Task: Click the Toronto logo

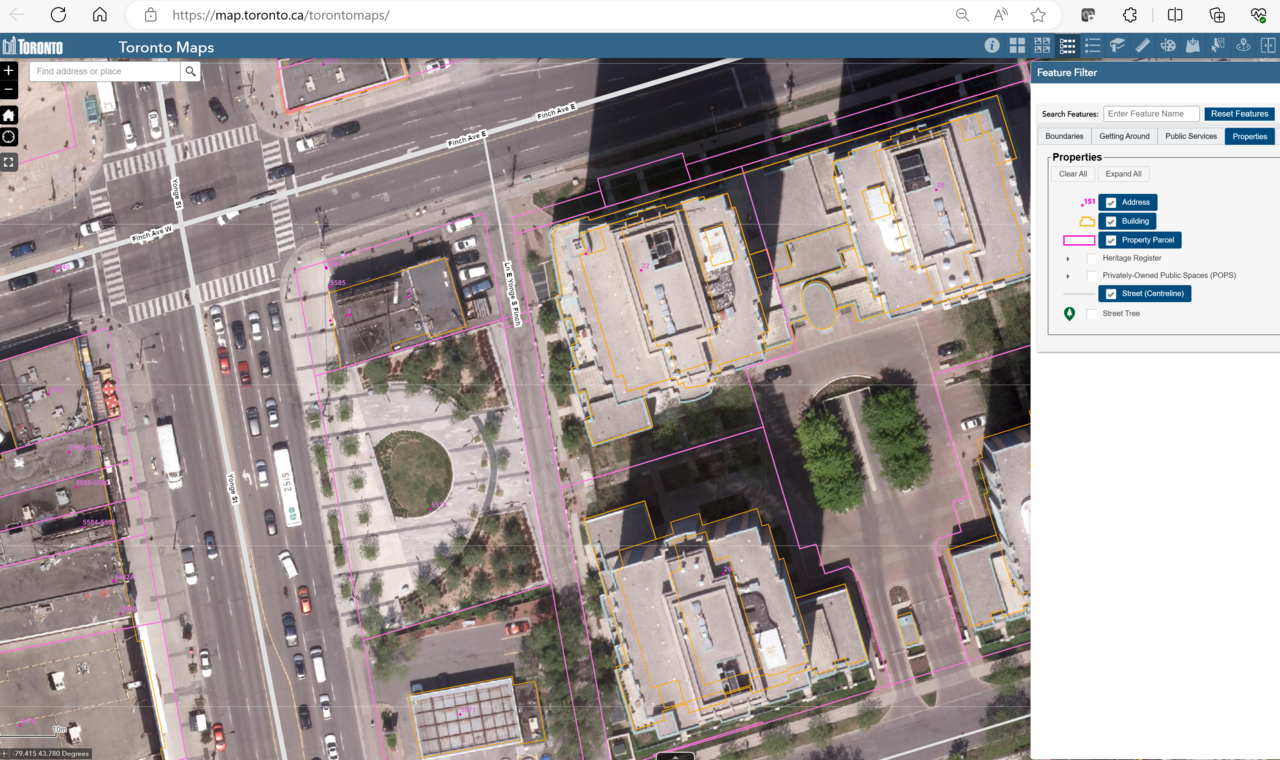Action: pos(33,46)
